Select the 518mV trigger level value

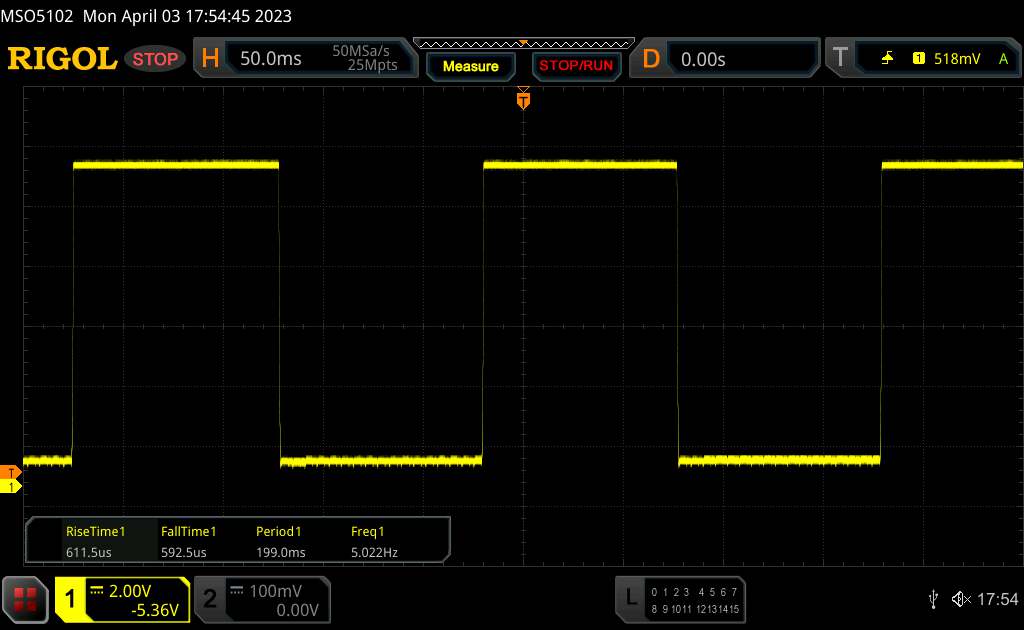957,59
